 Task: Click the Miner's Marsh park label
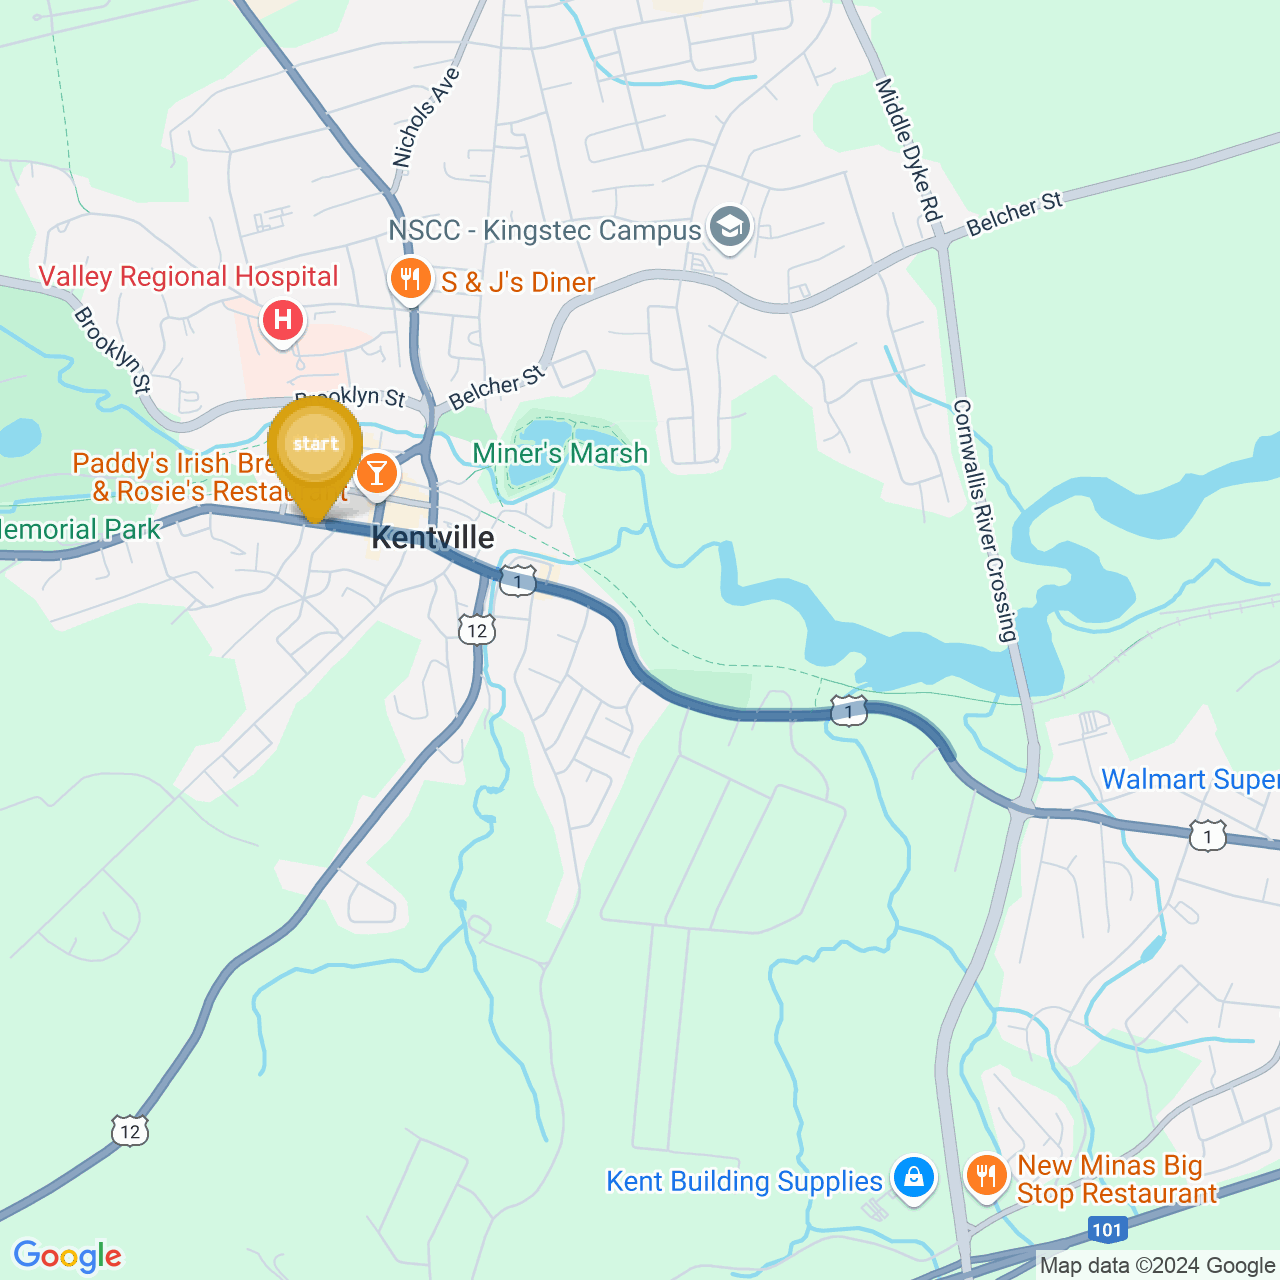(560, 454)
